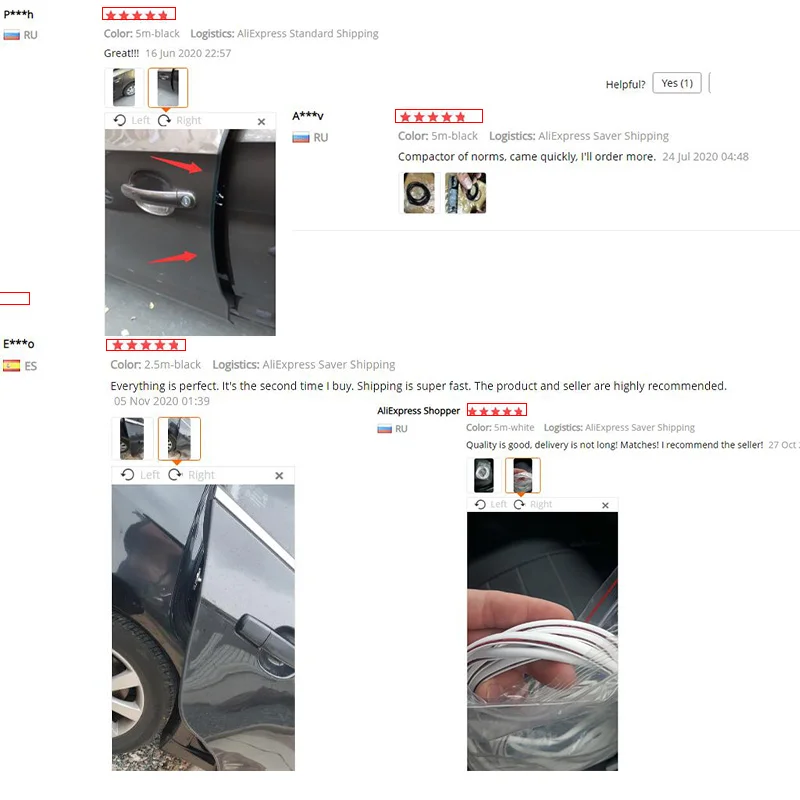
Task: Close P***h's enlarged review photo
Action: click(261, 121)
